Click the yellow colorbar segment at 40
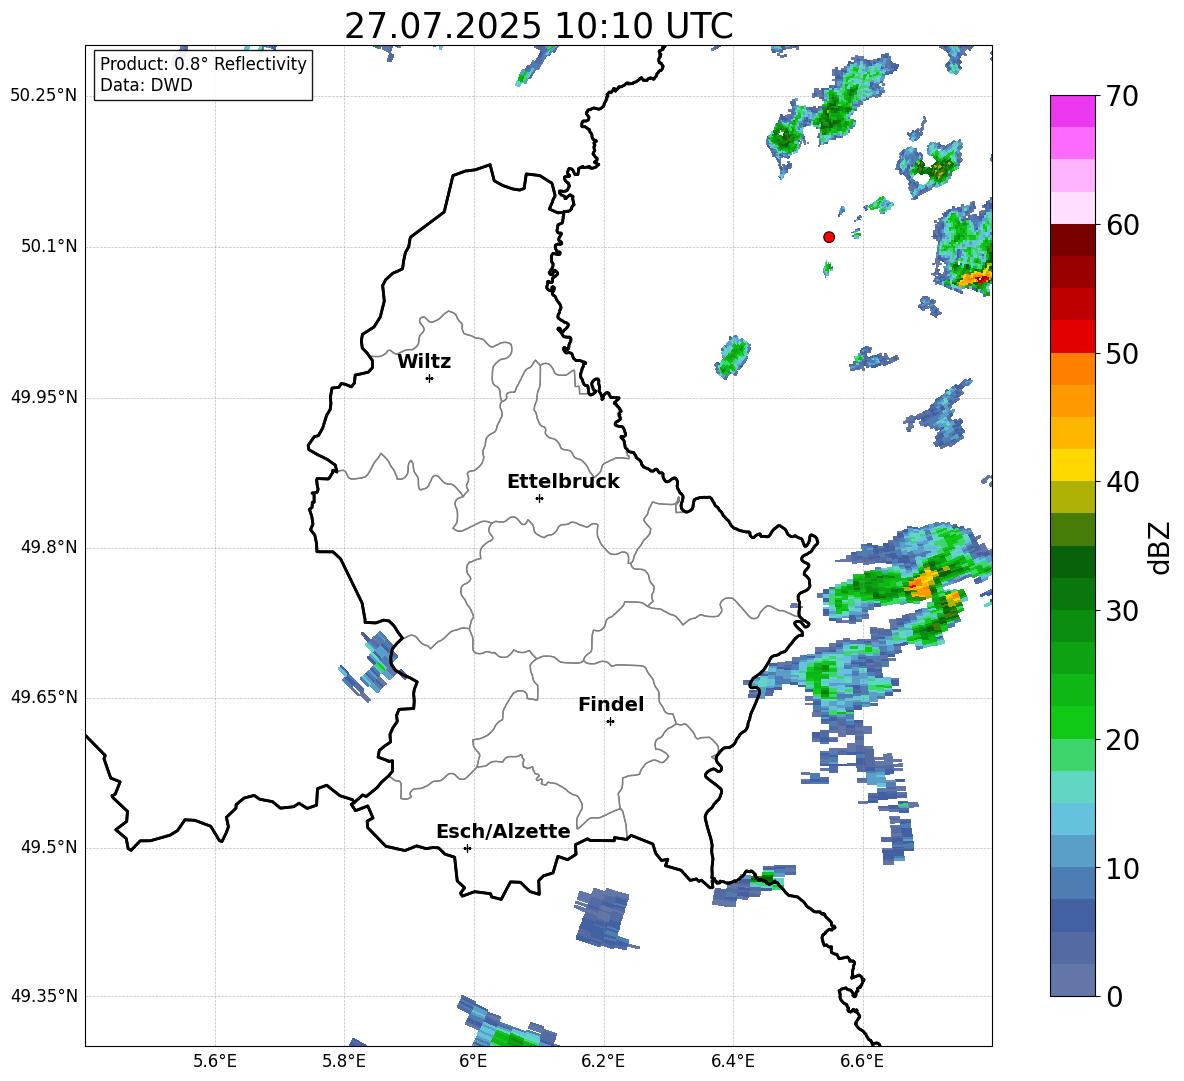1184x1081 pixels. point(1073,465)
